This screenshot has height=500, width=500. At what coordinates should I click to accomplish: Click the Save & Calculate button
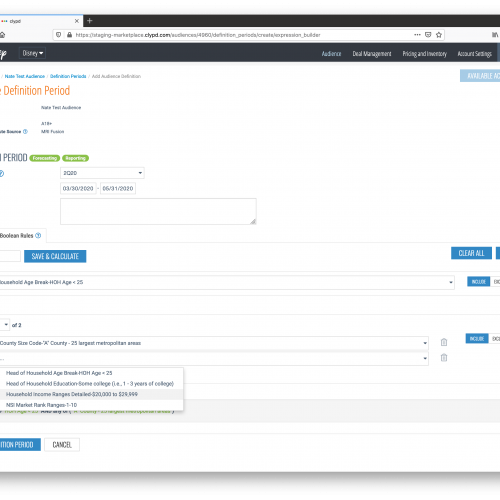55,256
